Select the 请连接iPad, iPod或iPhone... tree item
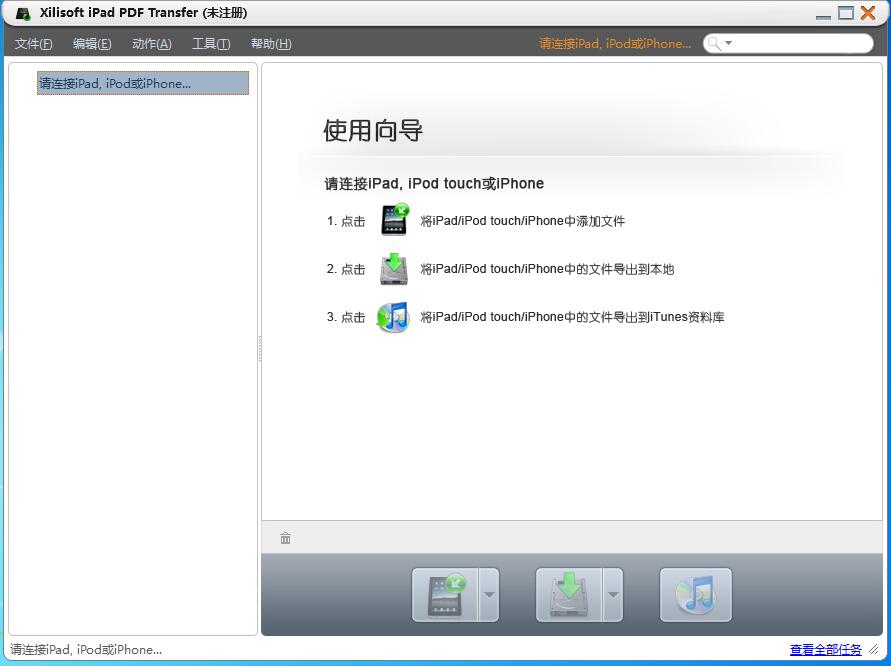891x666 pixels. pos(143,83)
